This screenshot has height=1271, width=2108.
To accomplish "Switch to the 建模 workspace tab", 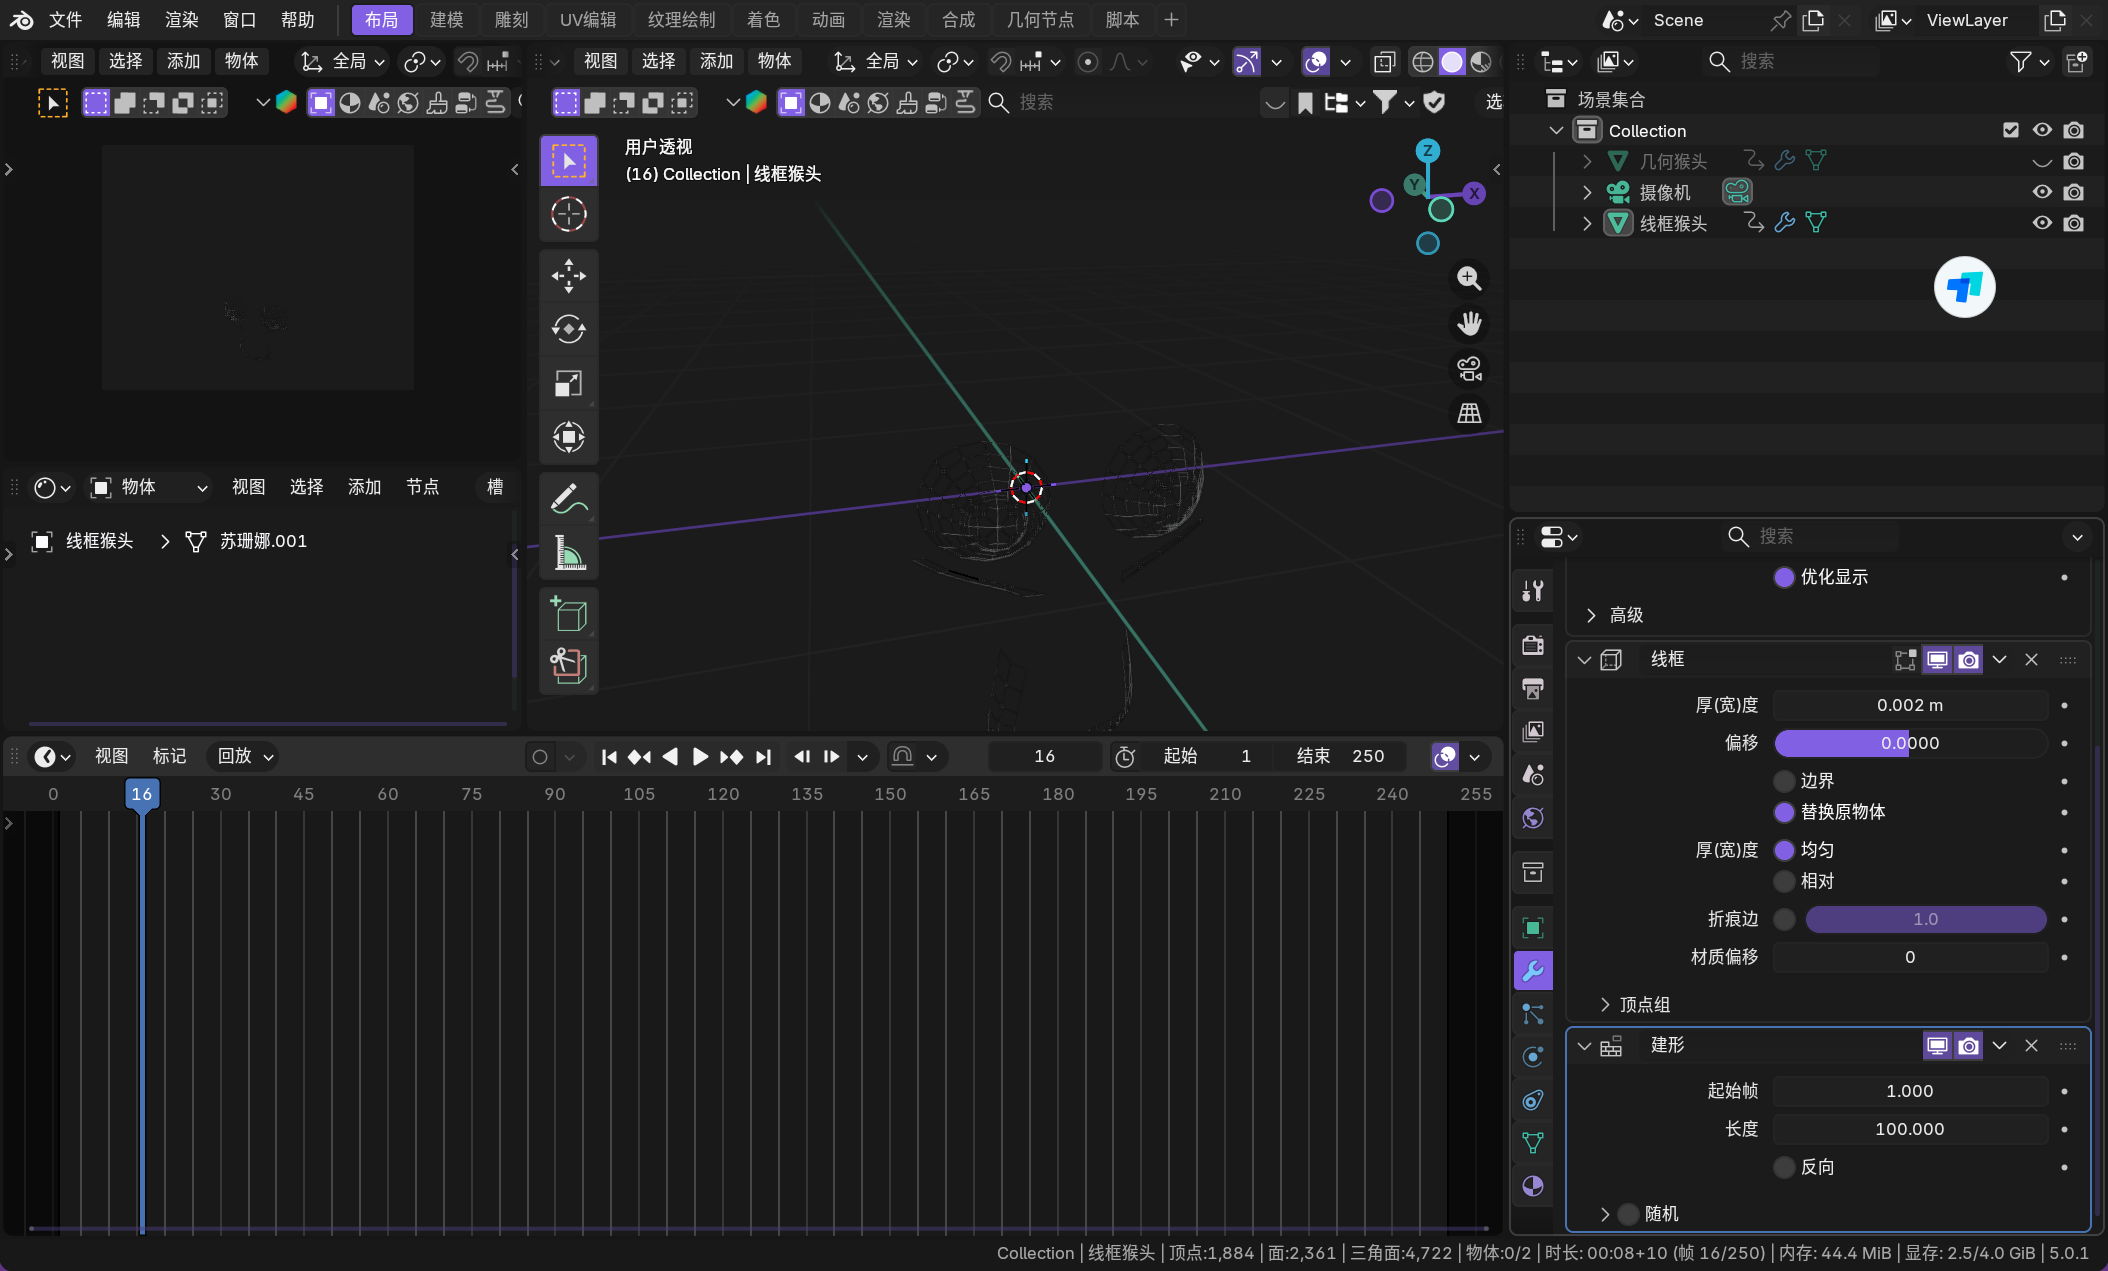I will click(446, 20).
